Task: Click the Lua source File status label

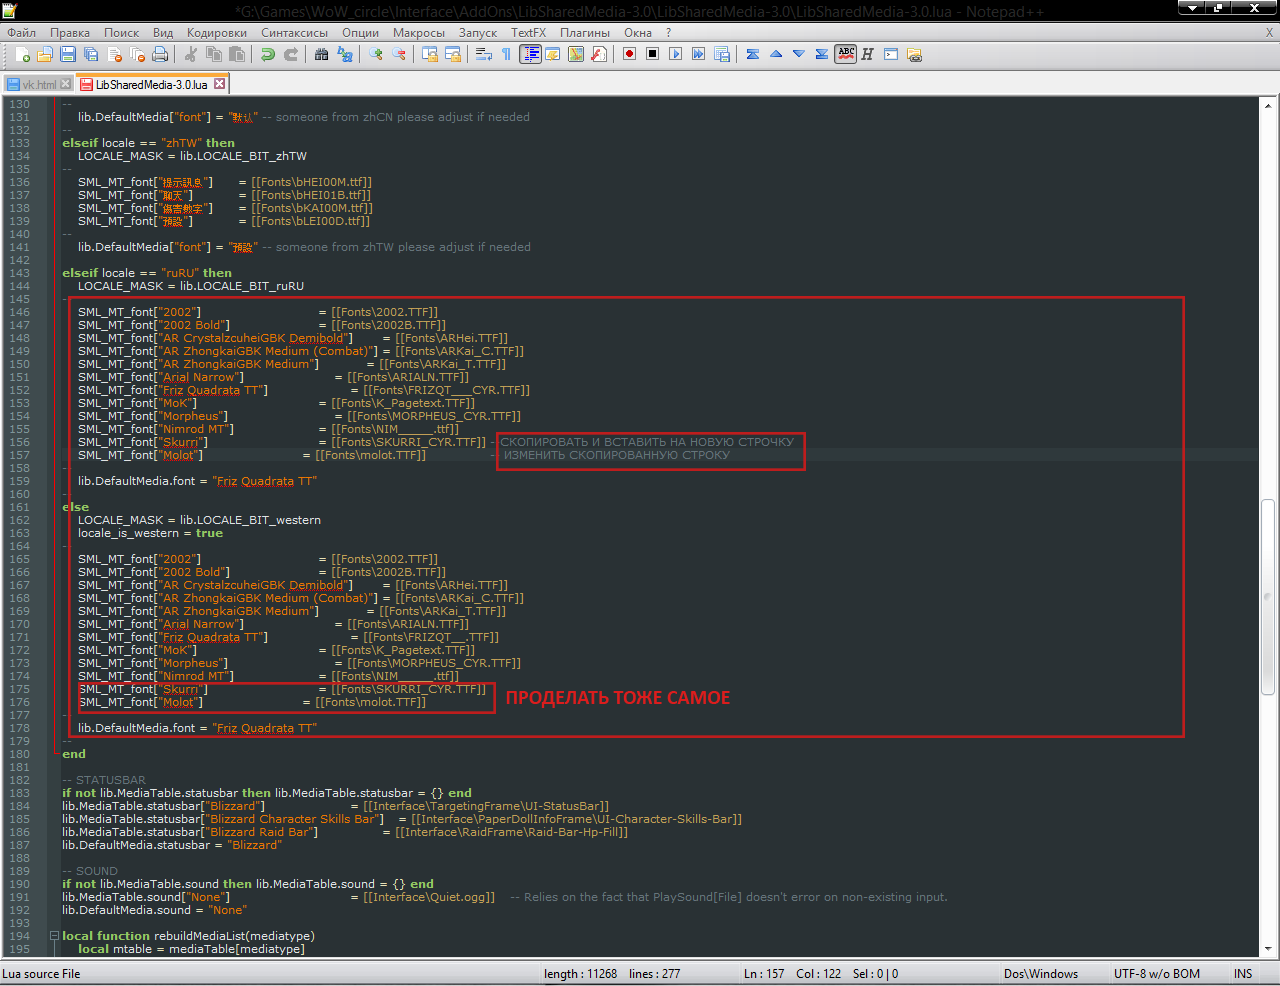Action: tap(41, 973)
